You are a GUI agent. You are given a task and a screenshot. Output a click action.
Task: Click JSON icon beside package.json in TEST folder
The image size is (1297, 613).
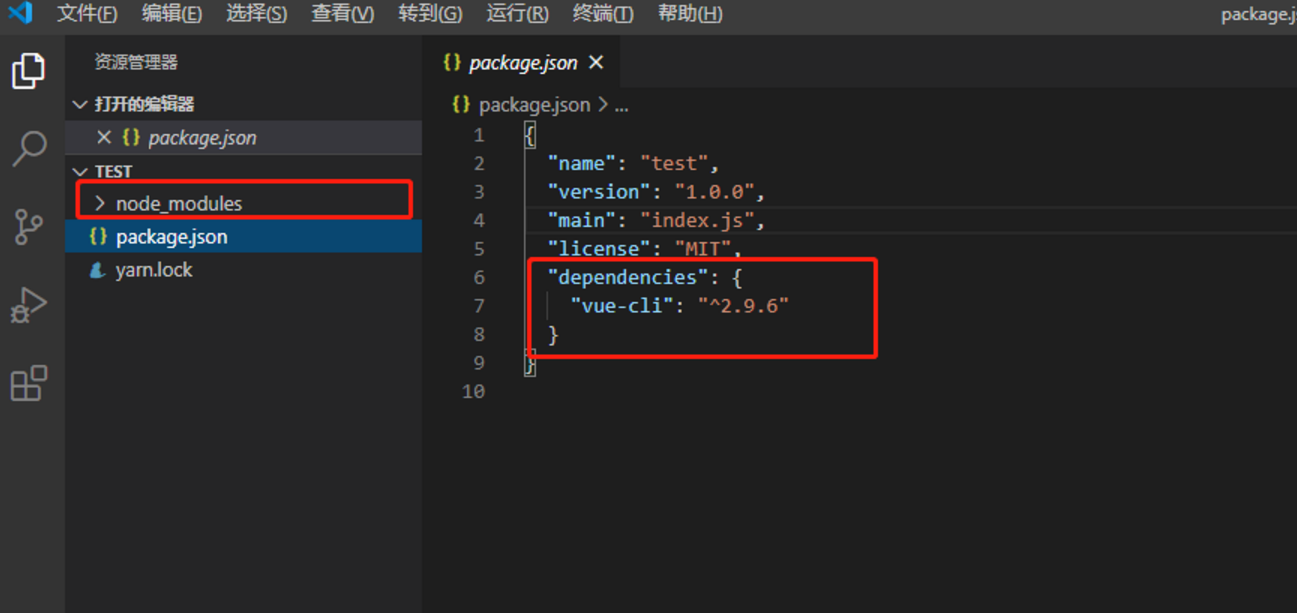pyautogui.click(x=98, y=237)
